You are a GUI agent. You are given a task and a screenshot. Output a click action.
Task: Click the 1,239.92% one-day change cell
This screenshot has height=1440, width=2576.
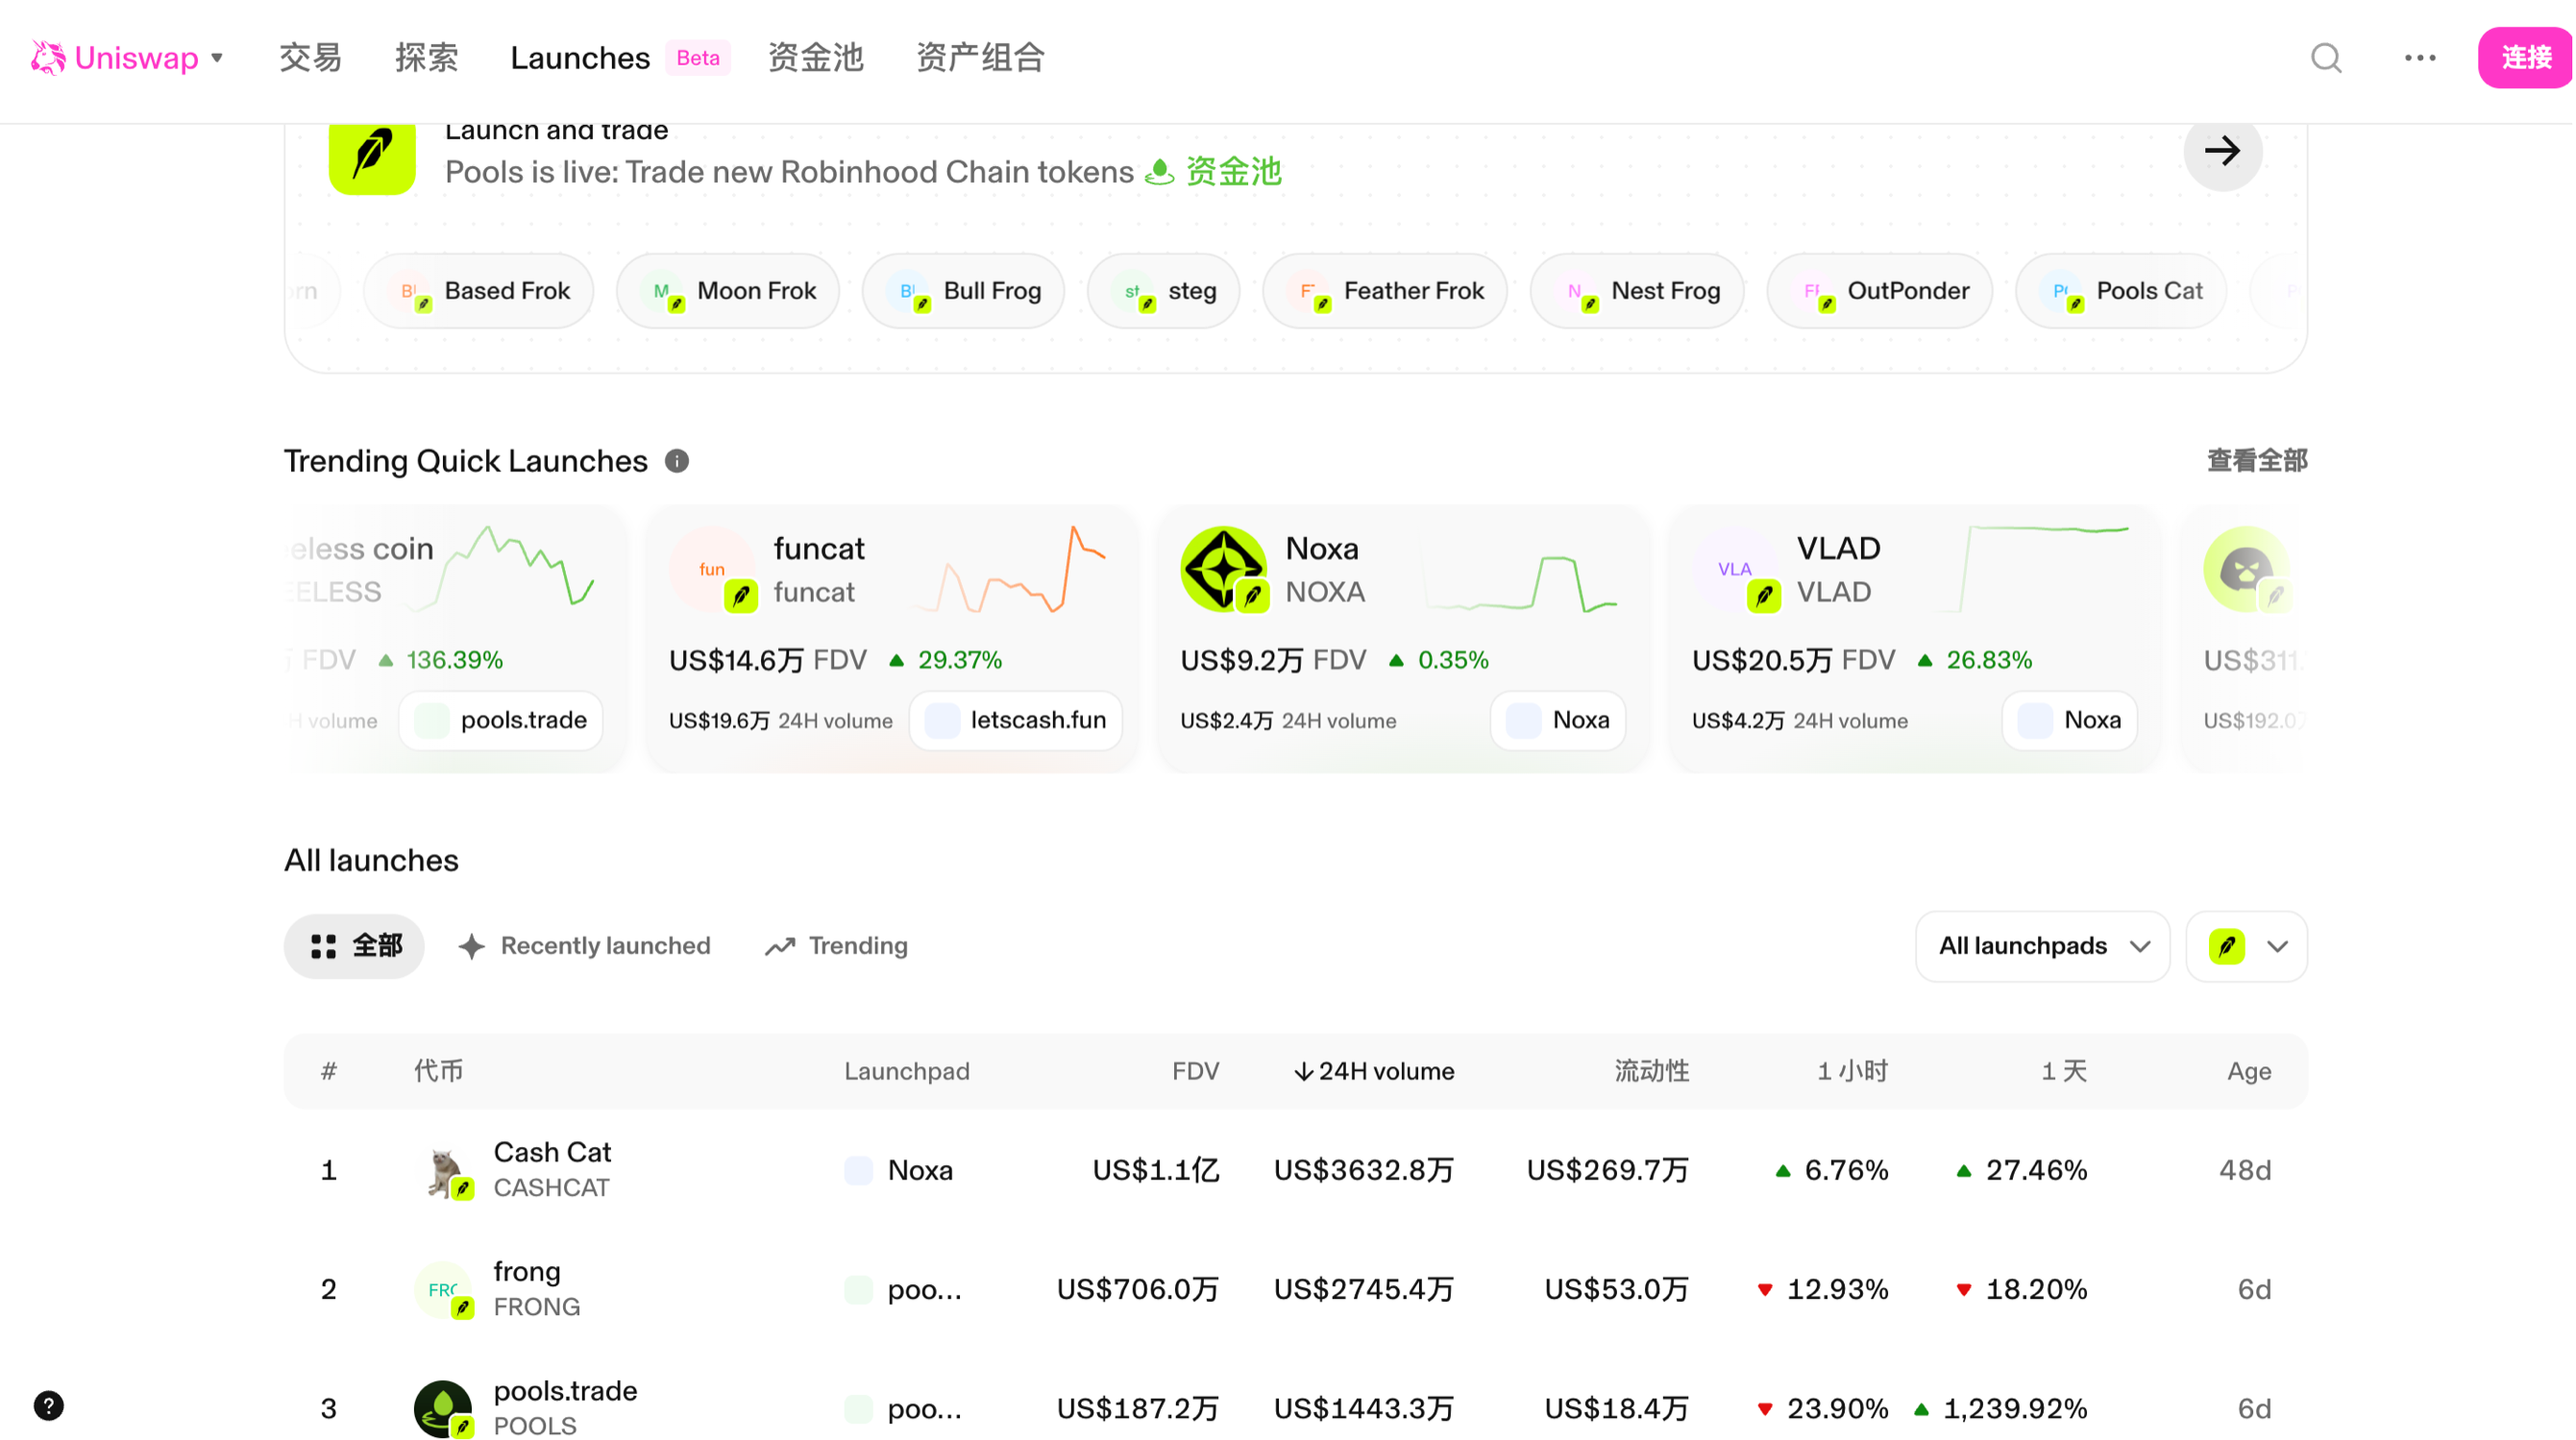click(2005, 1410)
